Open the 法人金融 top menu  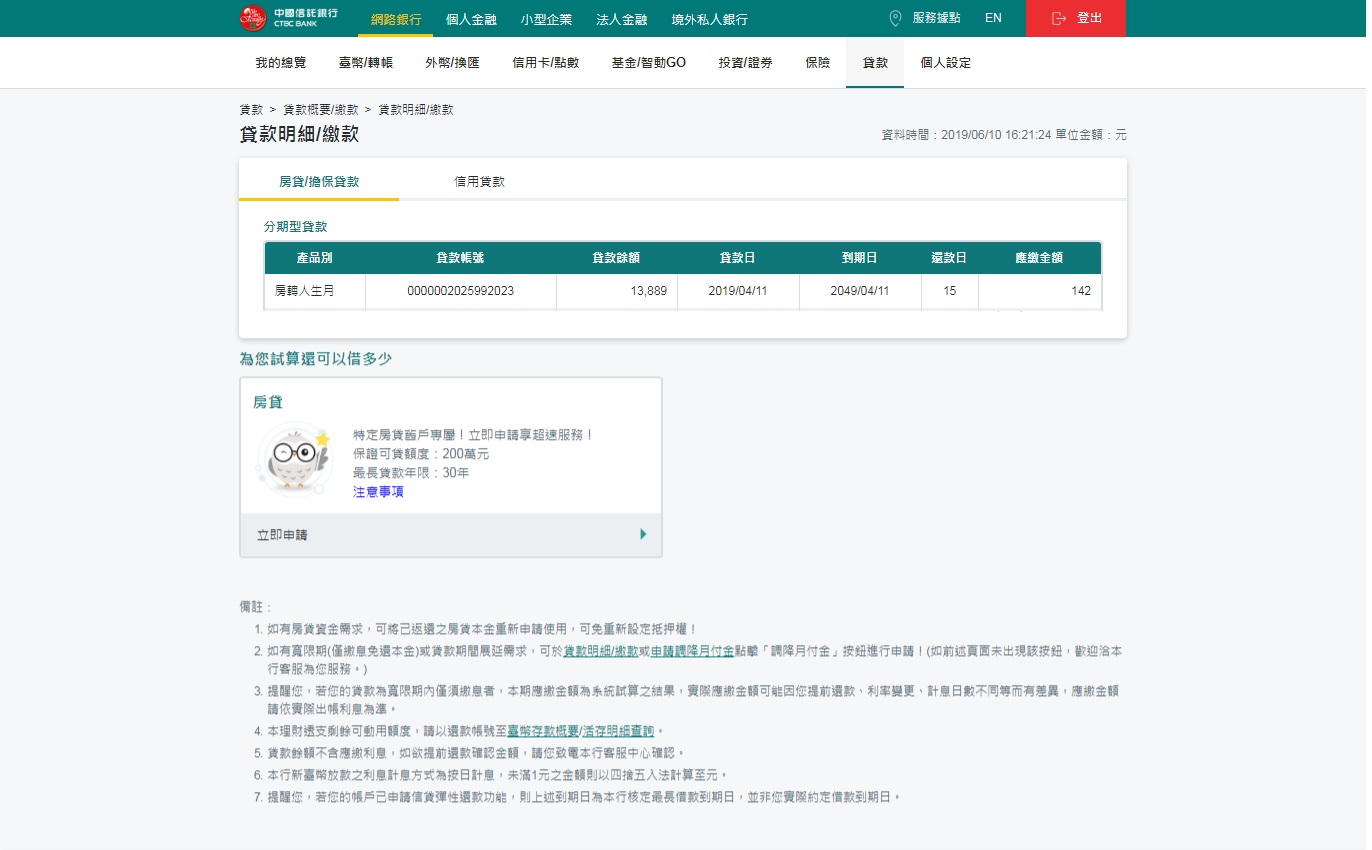pyautogui.click(x=621, y=19)
